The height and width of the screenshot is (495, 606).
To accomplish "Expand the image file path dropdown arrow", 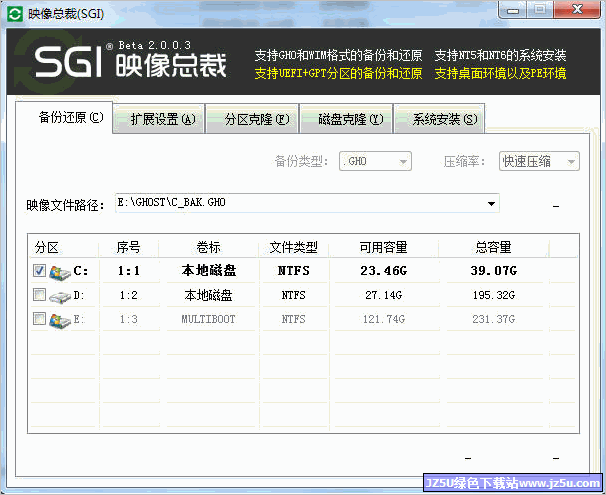I will click(491, 203).
